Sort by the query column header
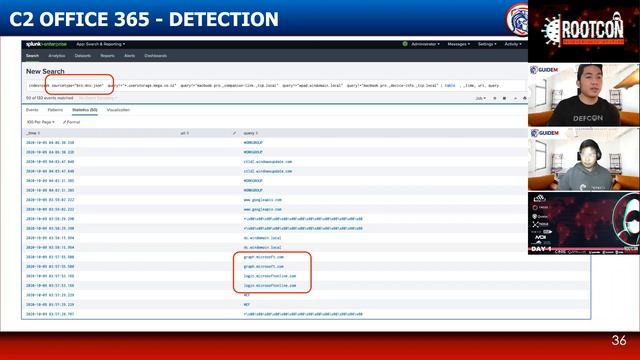Viewport: 640px width, 360px height. click(x=250, y=133)
